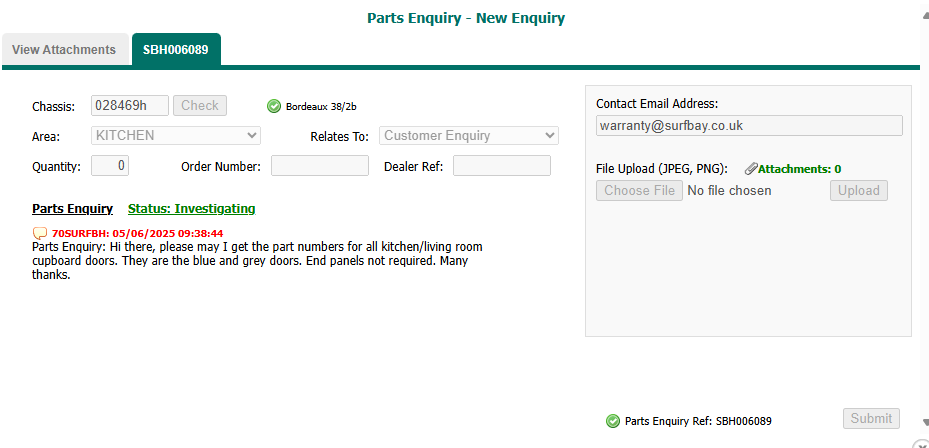Open the Area dropdown showing KITCHEN
The width and height of the screenshot is (929, 448).
click(176, 136)
